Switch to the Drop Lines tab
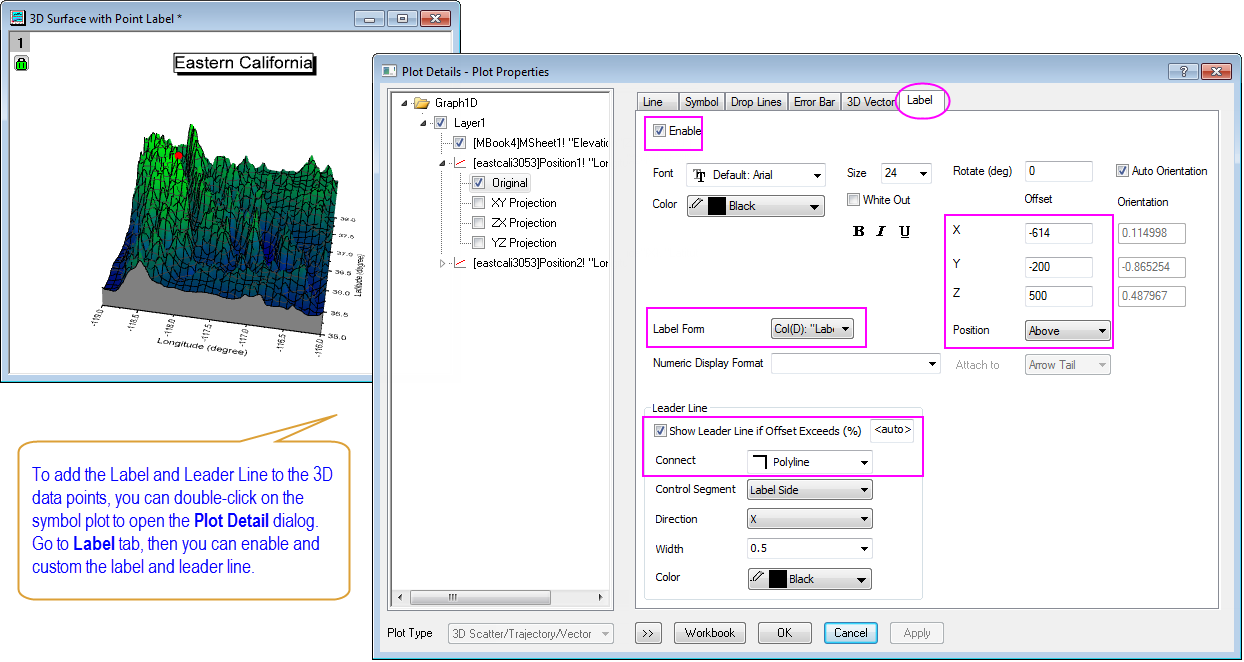Viewport: 1244px width, 662px height. click(756, 102)
